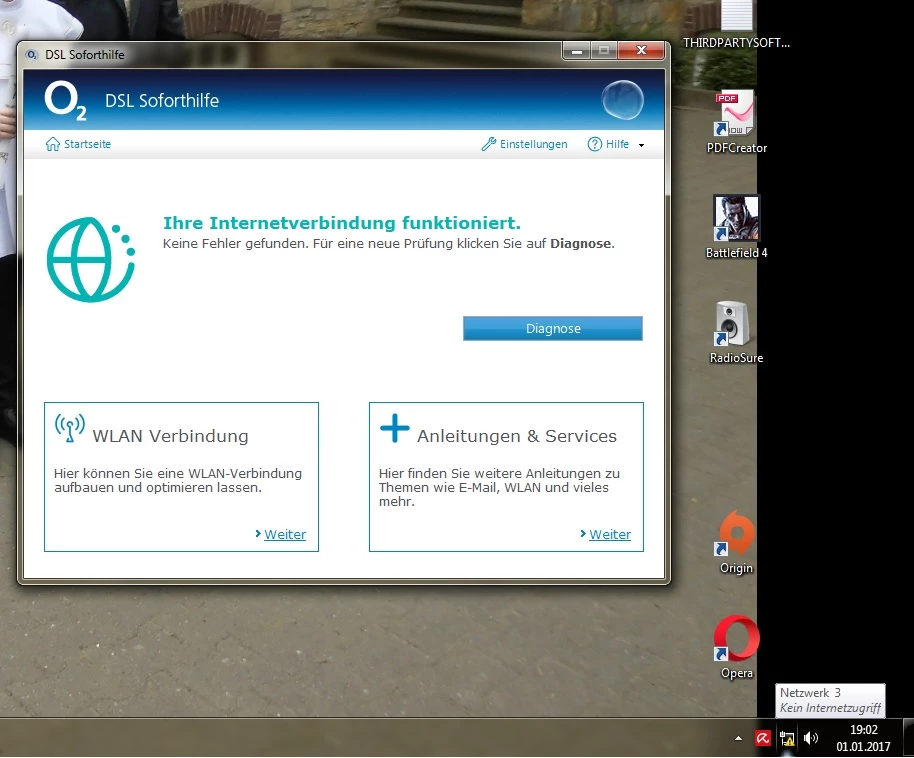This screenshot has height=758, width=914.
Task: Go to Startseite via the home icon
Action: tap(52, 144)
